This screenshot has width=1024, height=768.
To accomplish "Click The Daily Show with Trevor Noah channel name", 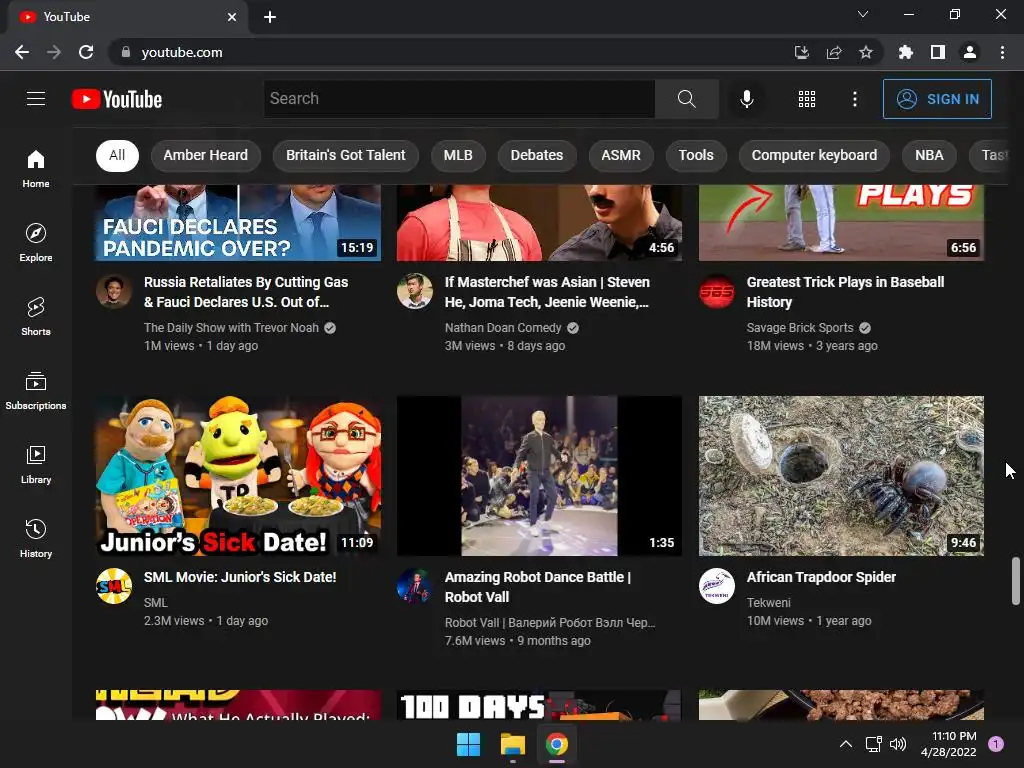I will tap(231, 328).
